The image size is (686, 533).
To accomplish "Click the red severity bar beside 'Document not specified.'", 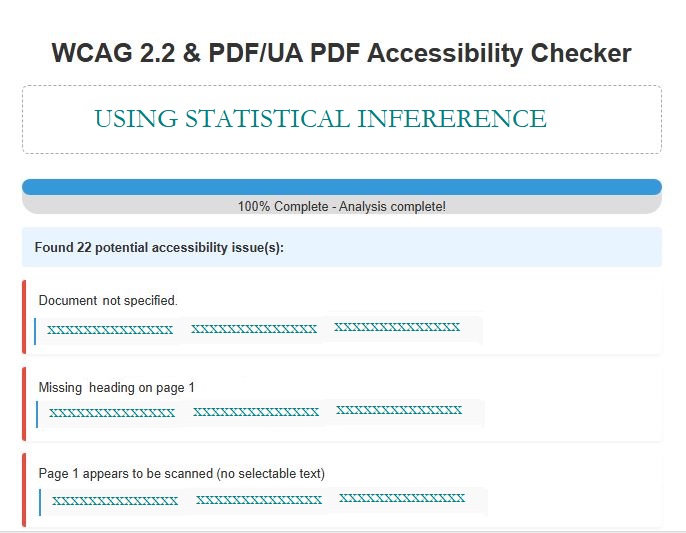I will tap(24, 317).
